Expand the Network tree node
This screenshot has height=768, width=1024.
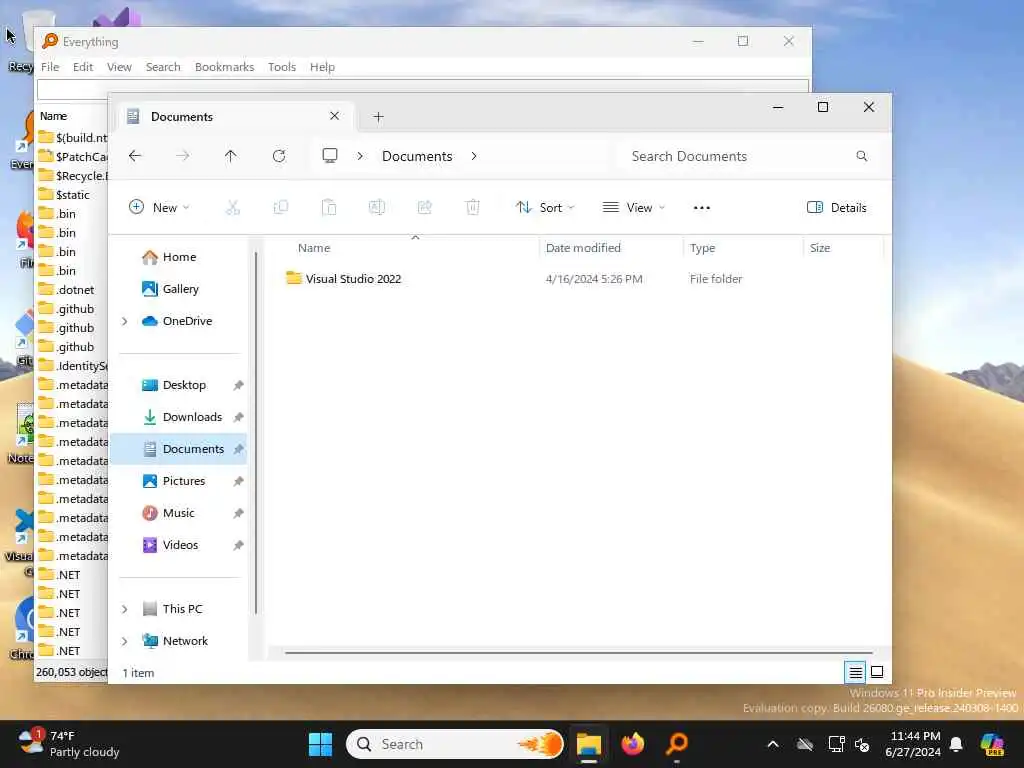click(x=125, y=641)
